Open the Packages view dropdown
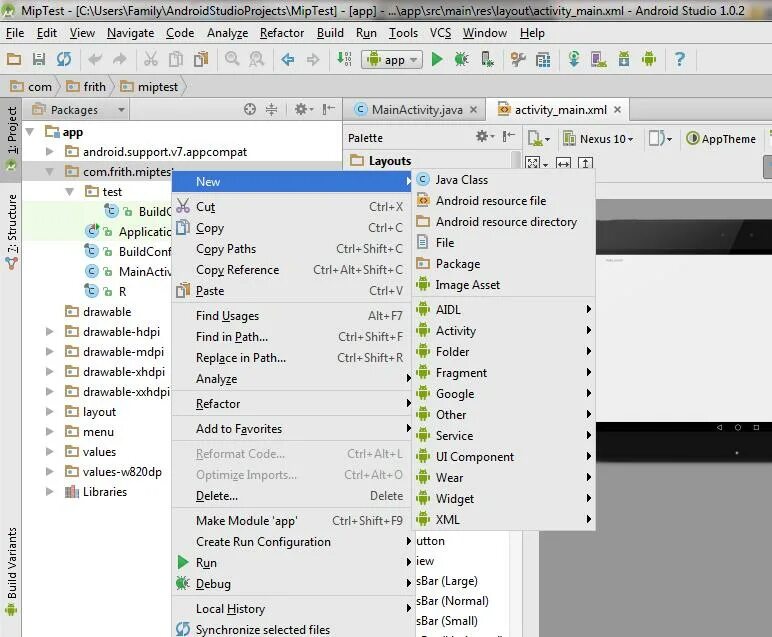The width and height of the screenshot is (772, 637). (x=79, y=109)
